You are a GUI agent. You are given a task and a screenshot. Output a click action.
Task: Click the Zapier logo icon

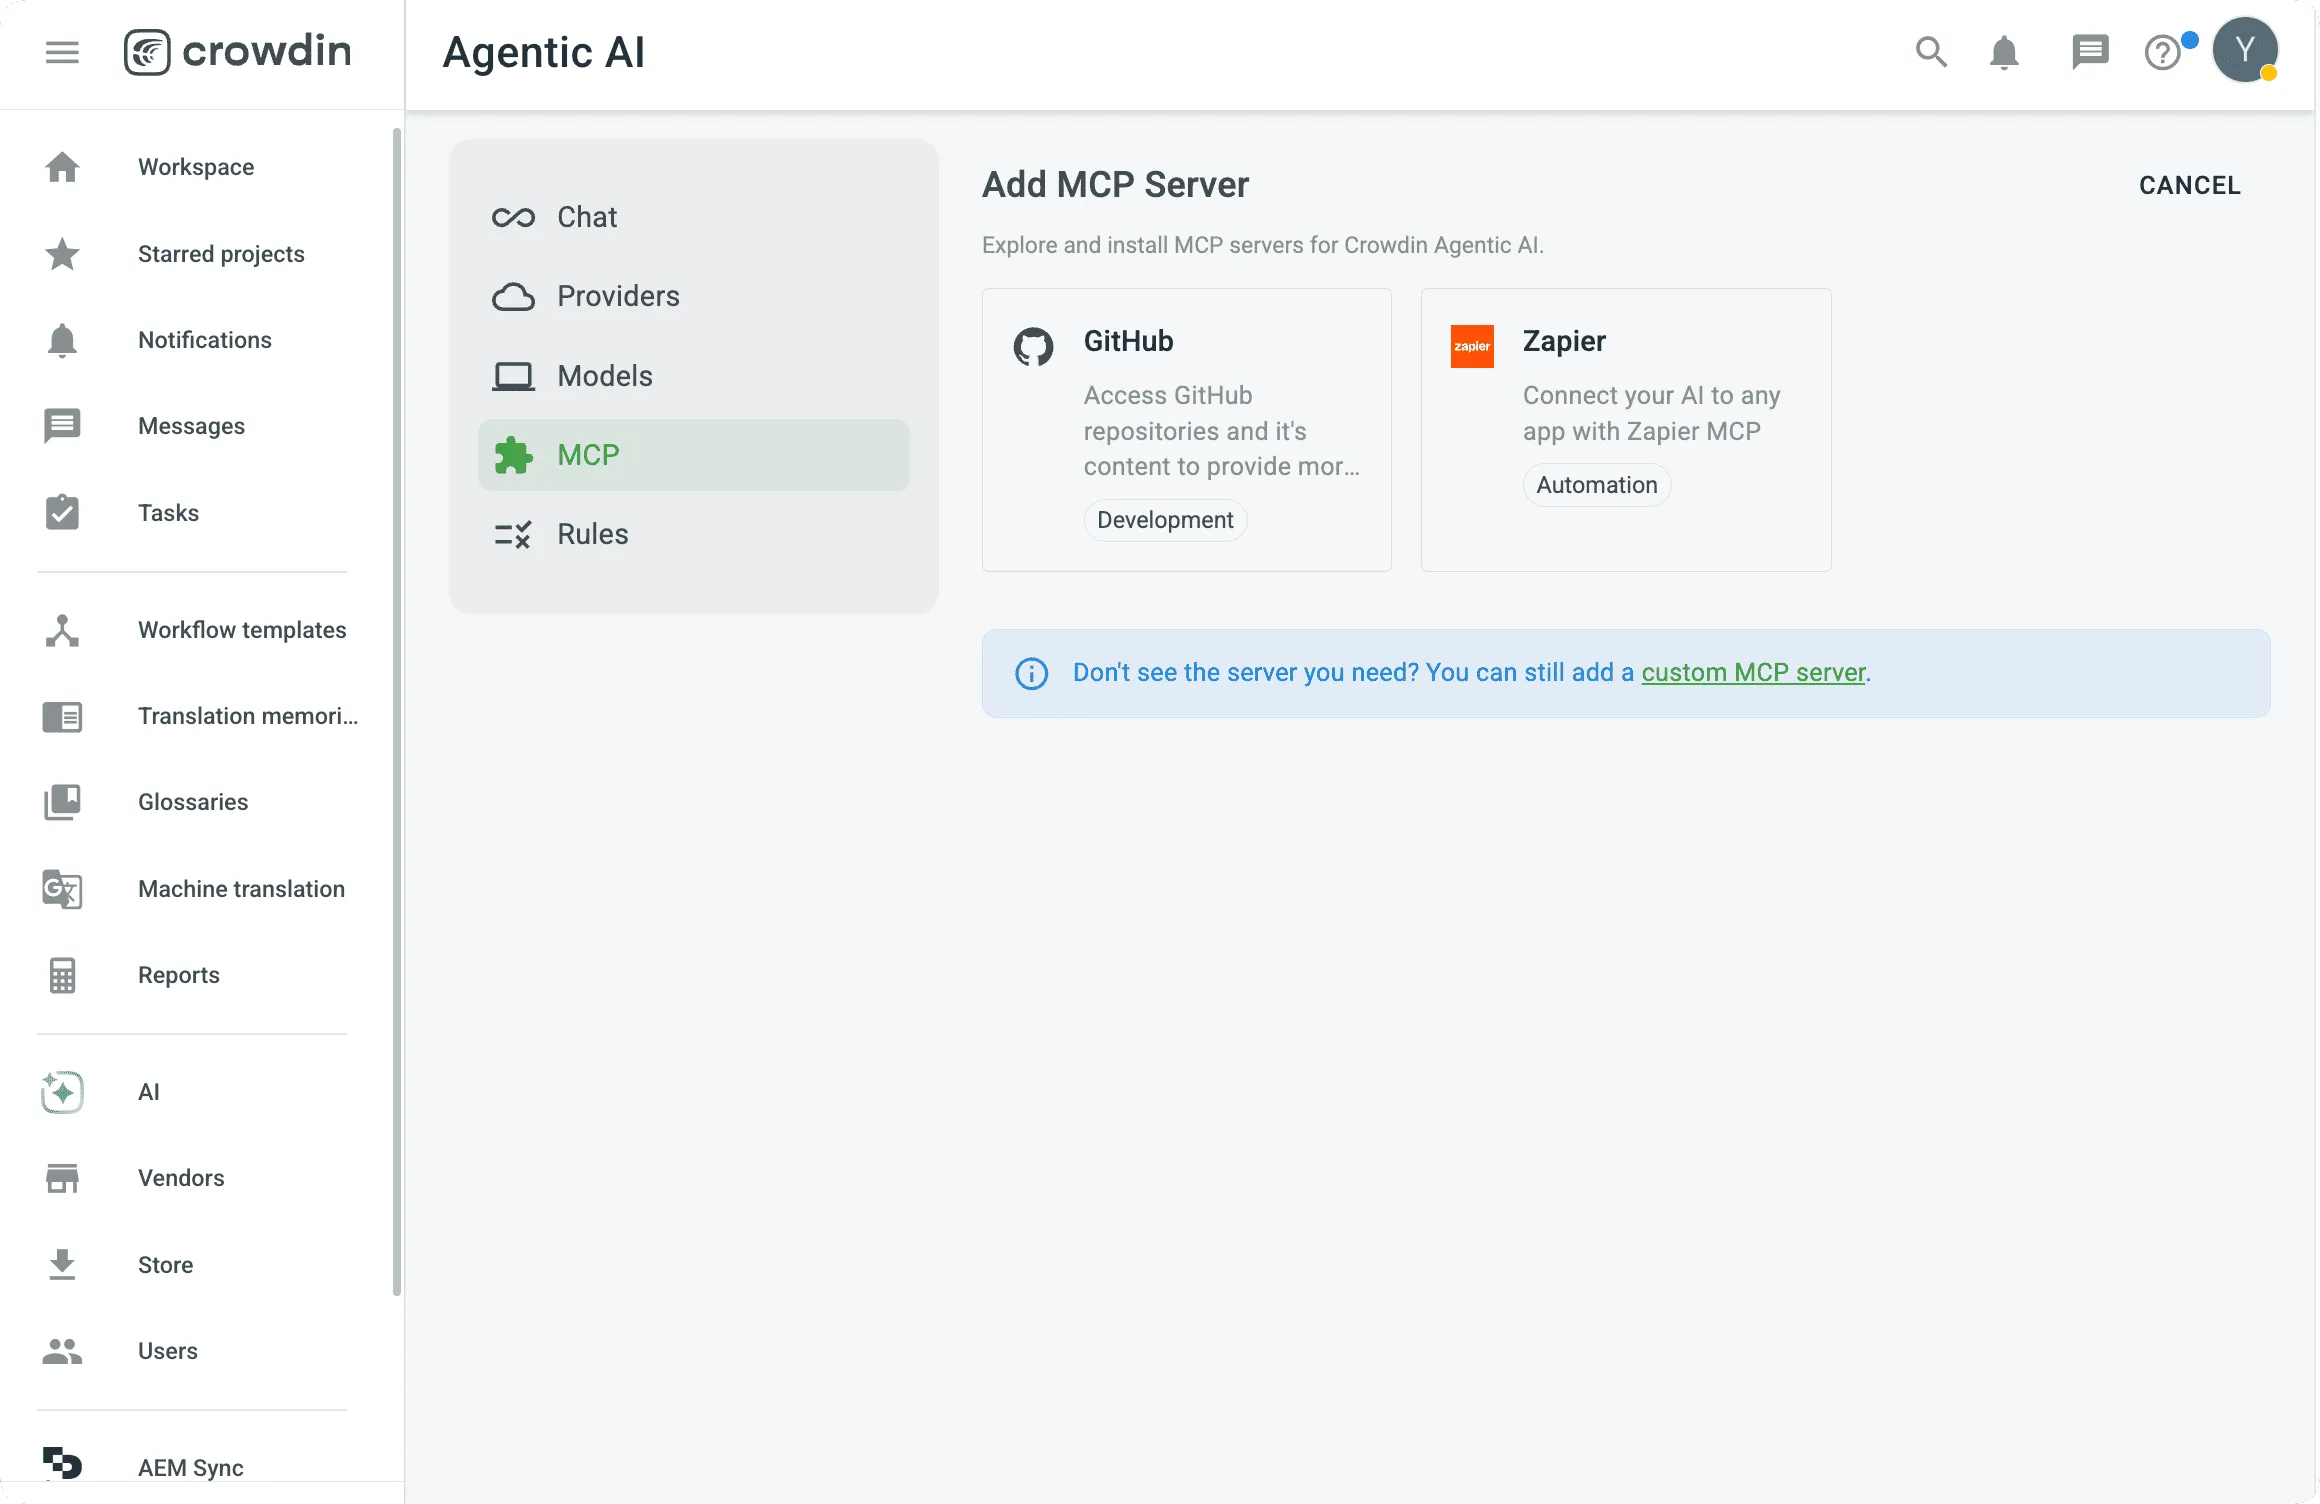1472,346
